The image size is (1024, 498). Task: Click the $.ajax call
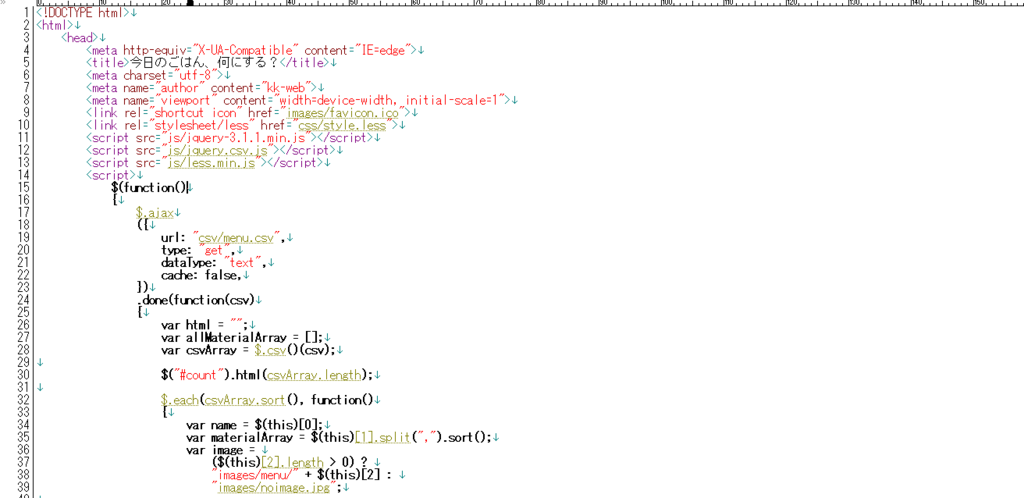(x=154, y=212)
